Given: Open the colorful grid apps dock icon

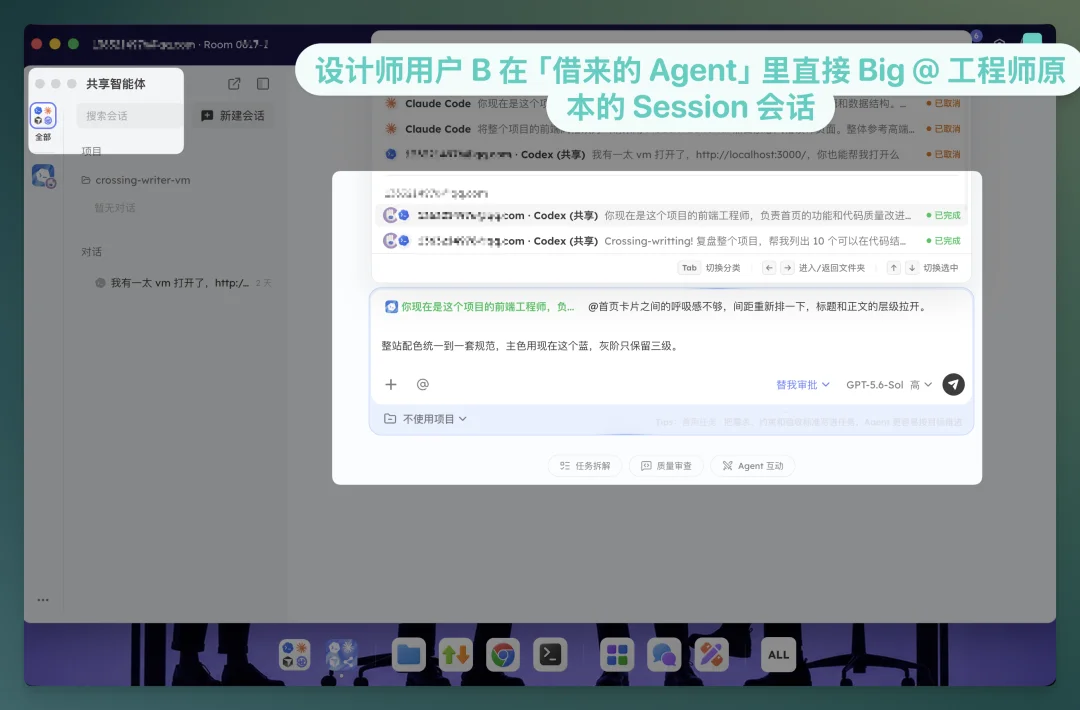Looking at the screenshot, I should (617, 654).
